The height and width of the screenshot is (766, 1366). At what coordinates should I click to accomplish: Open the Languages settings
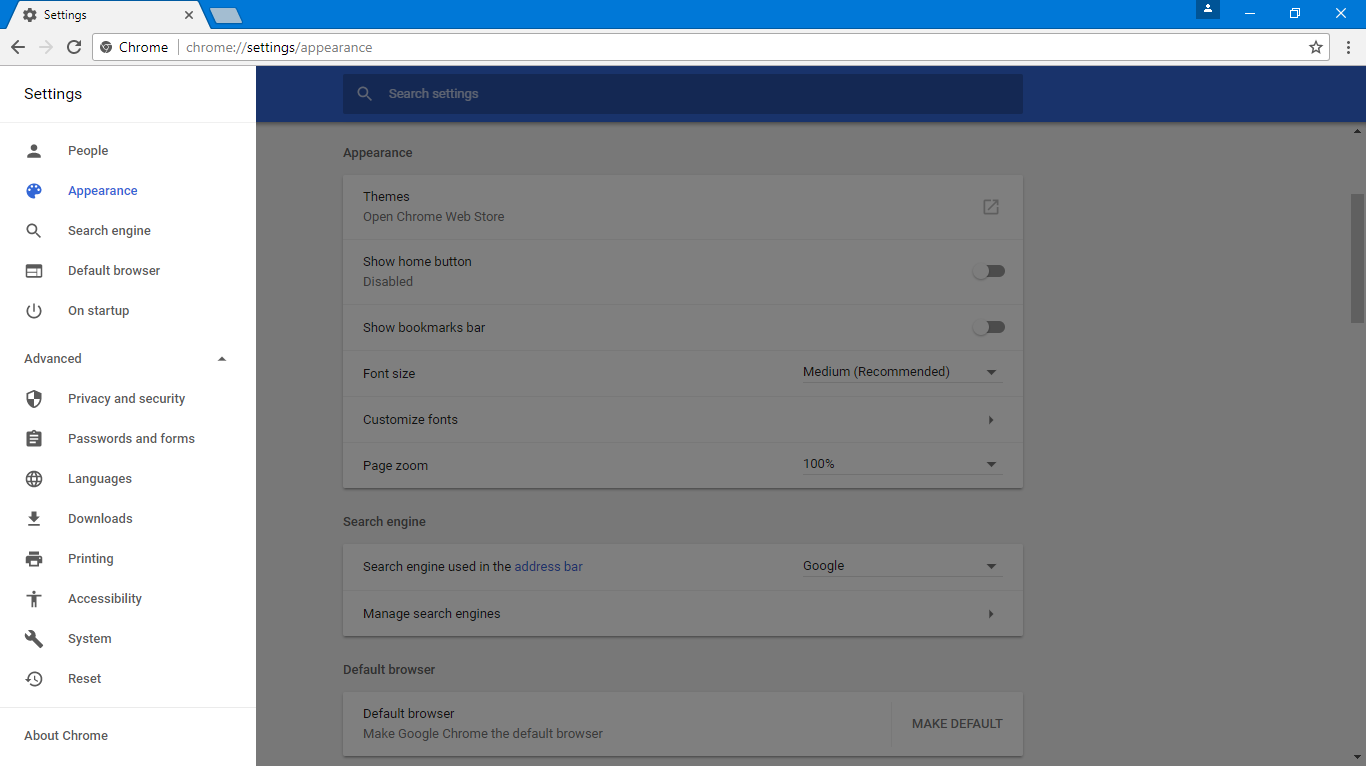tap(100, 479)
